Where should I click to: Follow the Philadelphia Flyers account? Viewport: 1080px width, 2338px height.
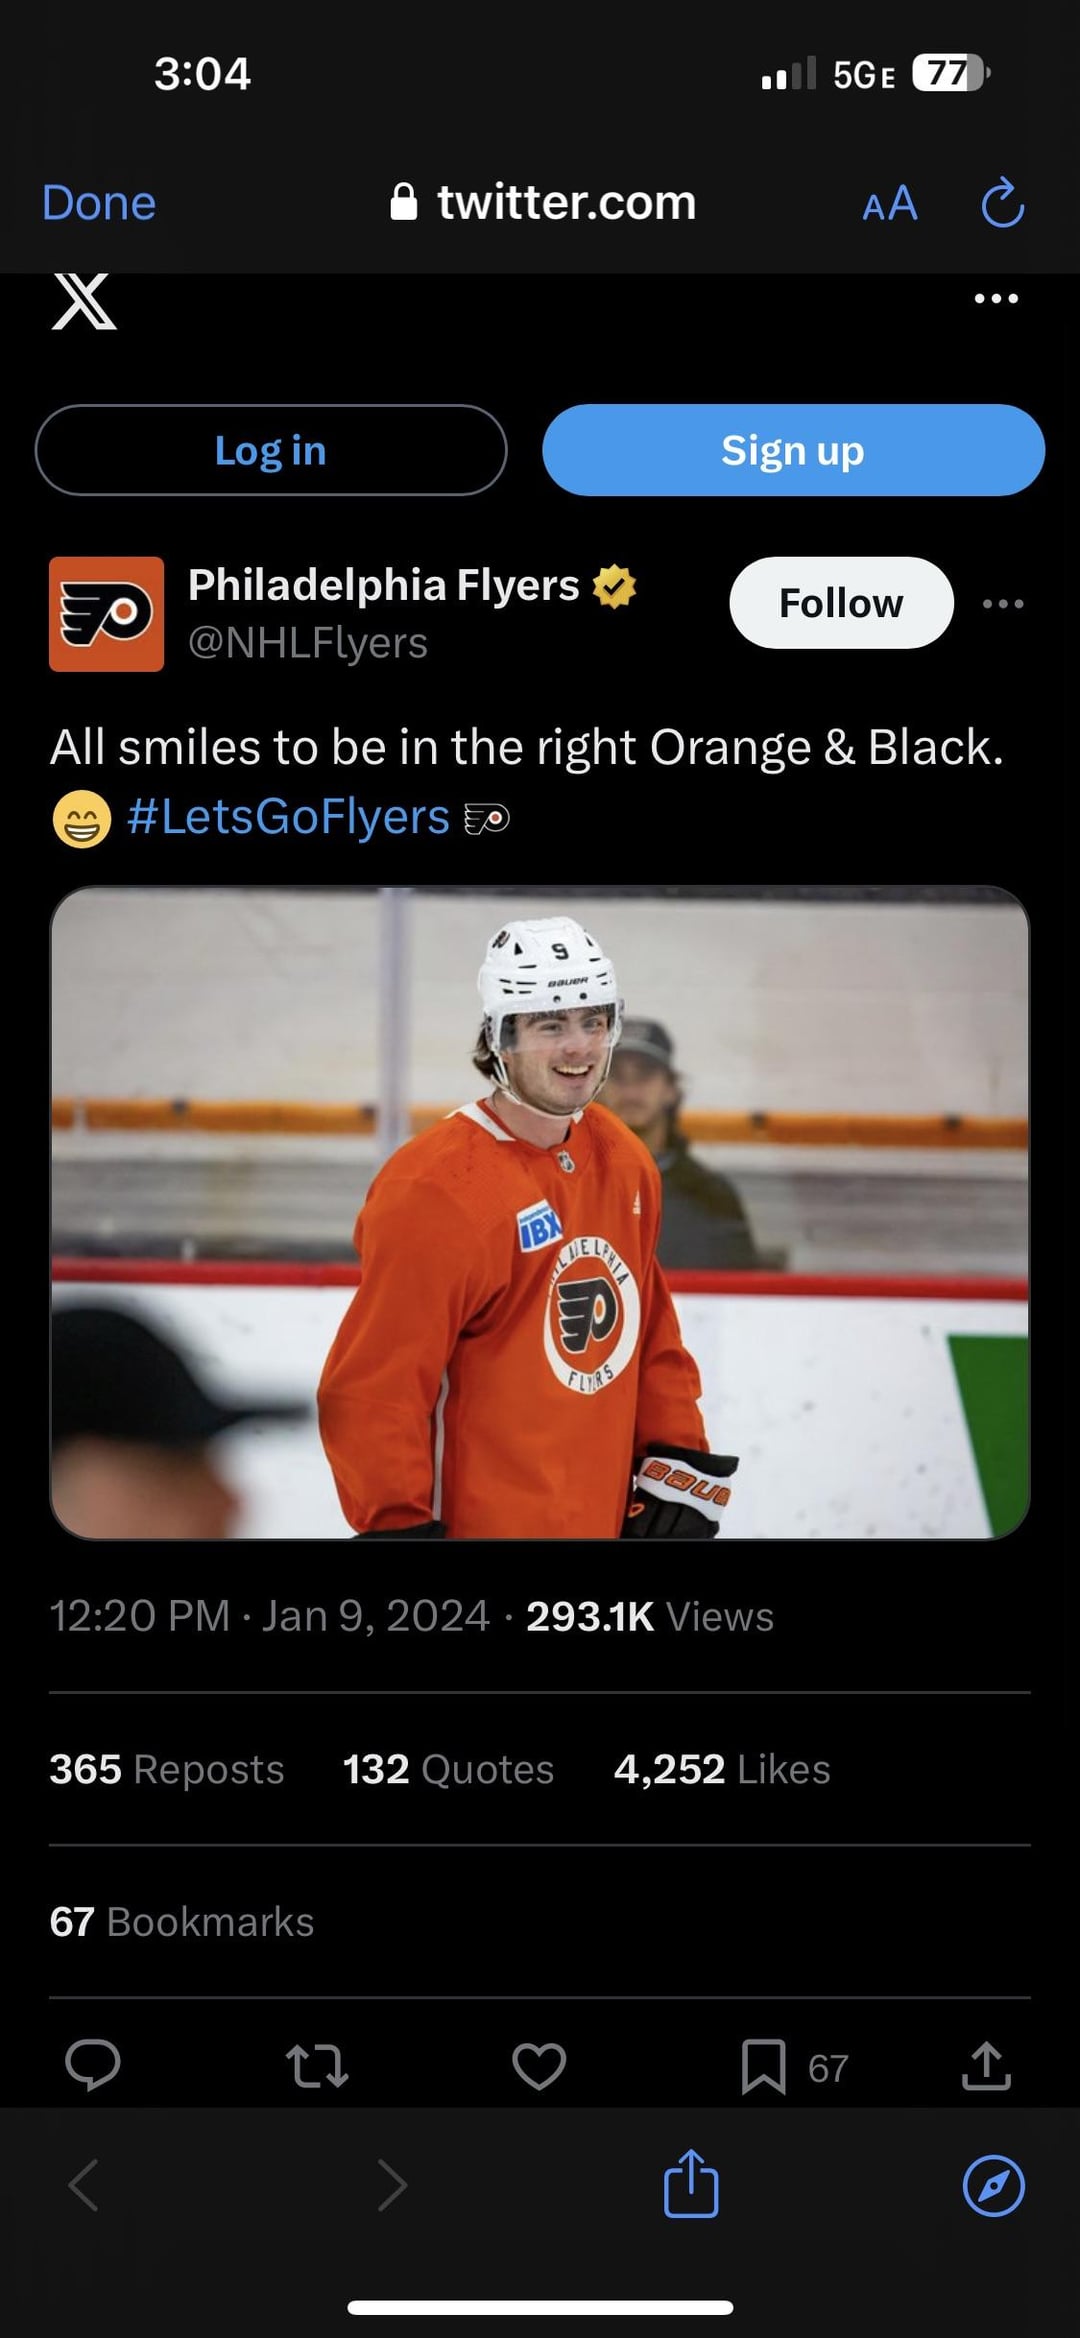[x=841, y=603]
